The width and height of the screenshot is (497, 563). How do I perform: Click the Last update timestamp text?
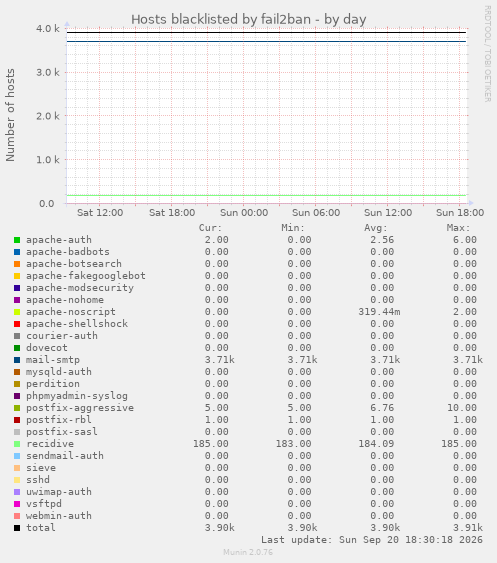coord(372,540)
